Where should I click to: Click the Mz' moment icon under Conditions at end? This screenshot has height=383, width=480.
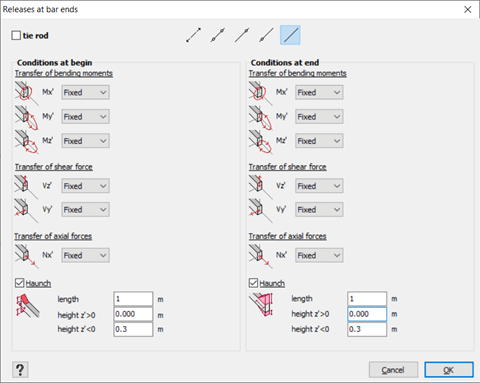(x=260, y=141)
